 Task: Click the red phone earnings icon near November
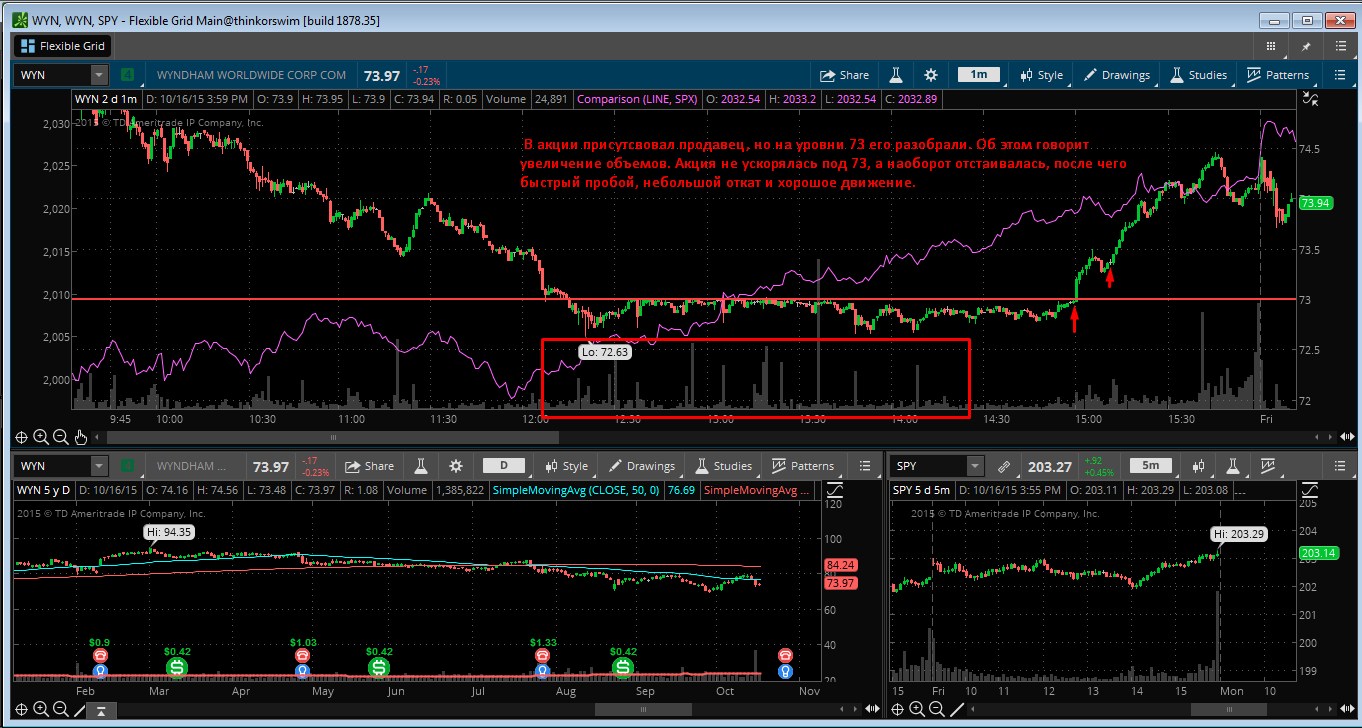click(786, 656)
